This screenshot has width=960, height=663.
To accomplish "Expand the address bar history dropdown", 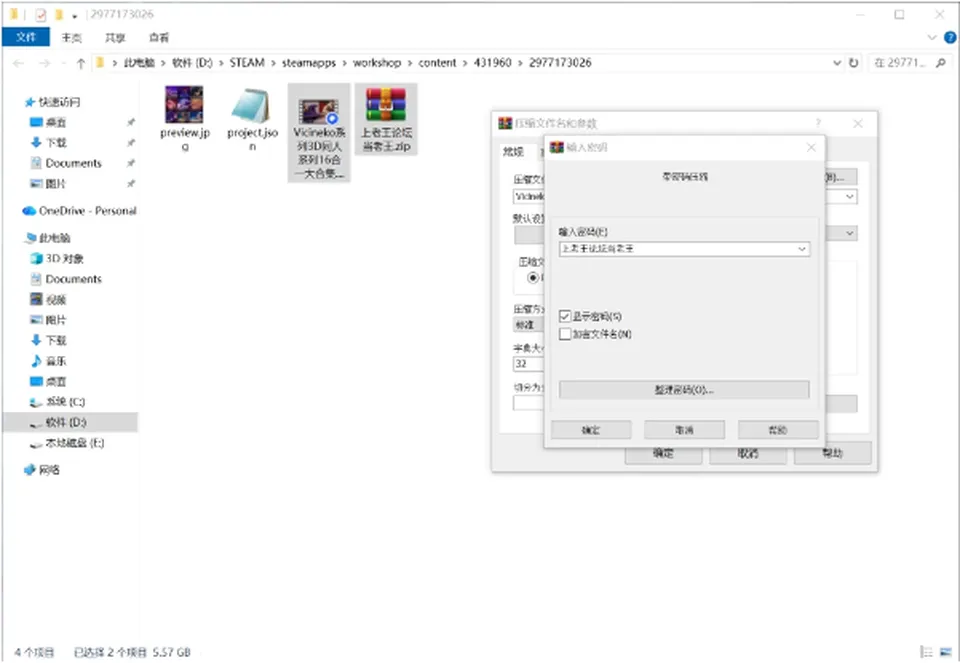I will [837, 62].
